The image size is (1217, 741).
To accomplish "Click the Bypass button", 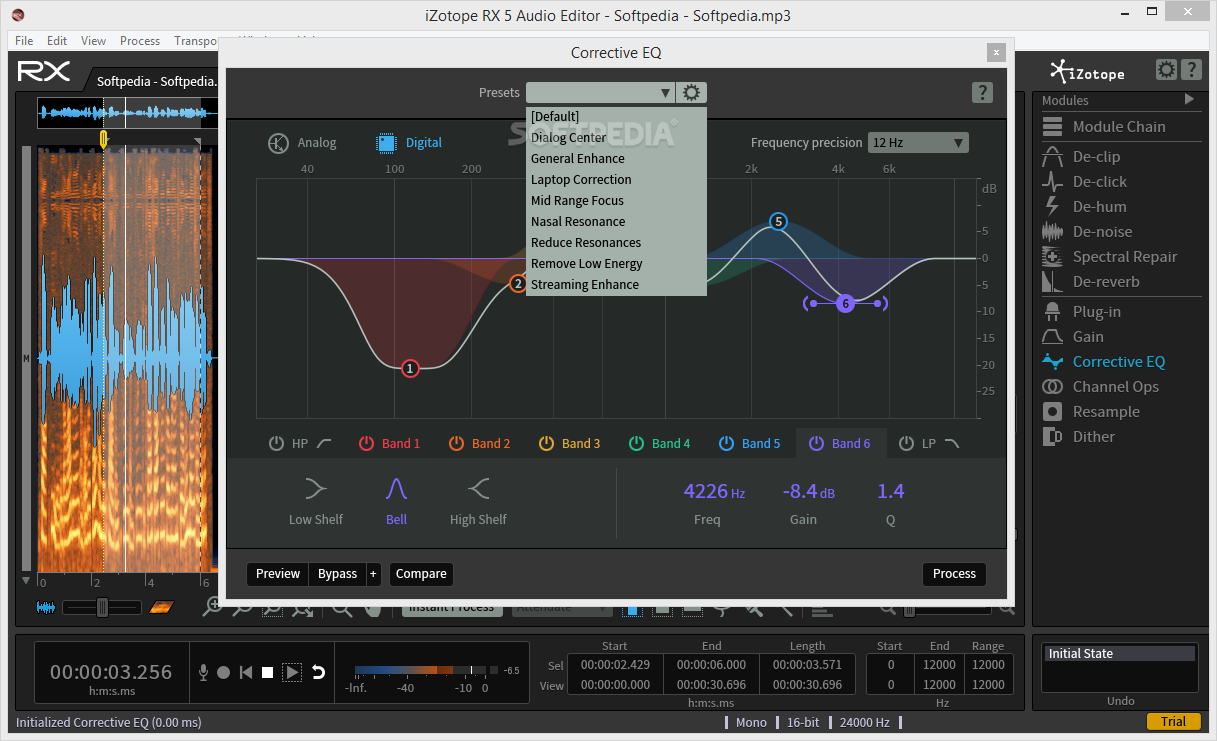I will (x=338, y=574).
